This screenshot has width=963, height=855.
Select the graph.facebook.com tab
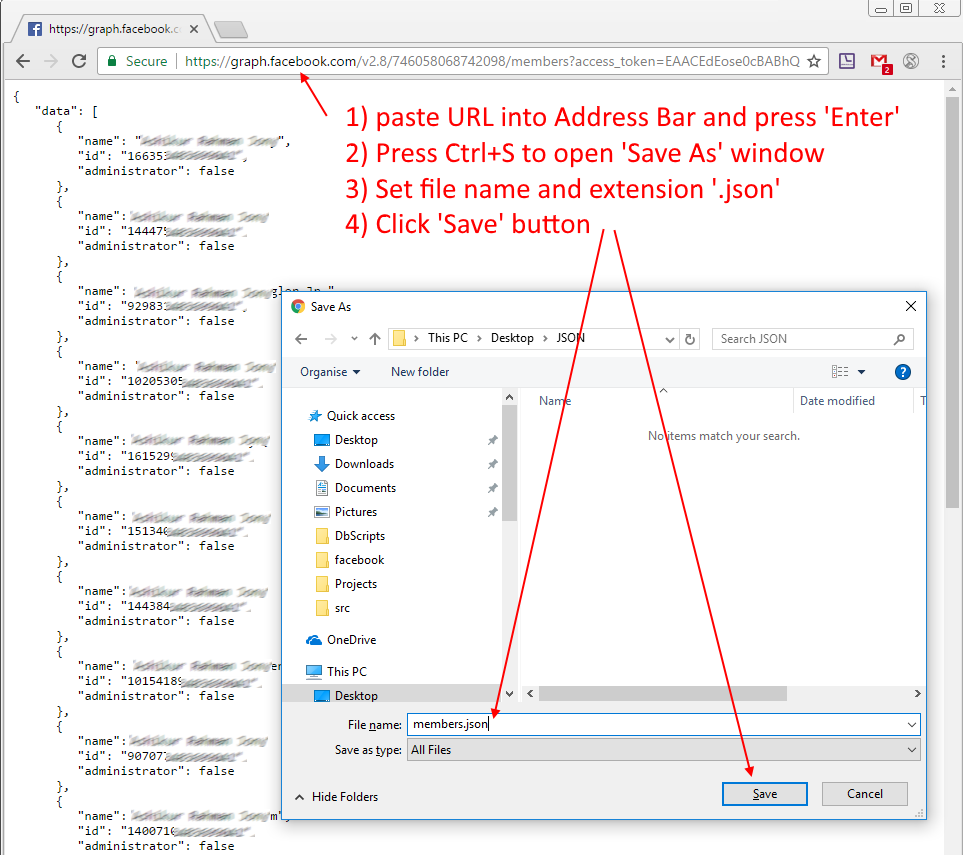coord(114,29)
